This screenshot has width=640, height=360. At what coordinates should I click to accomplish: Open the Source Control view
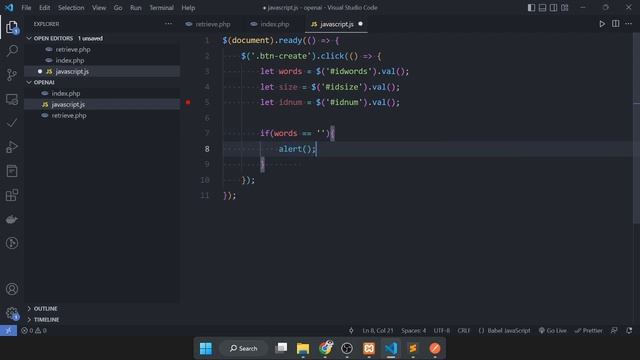12,75
